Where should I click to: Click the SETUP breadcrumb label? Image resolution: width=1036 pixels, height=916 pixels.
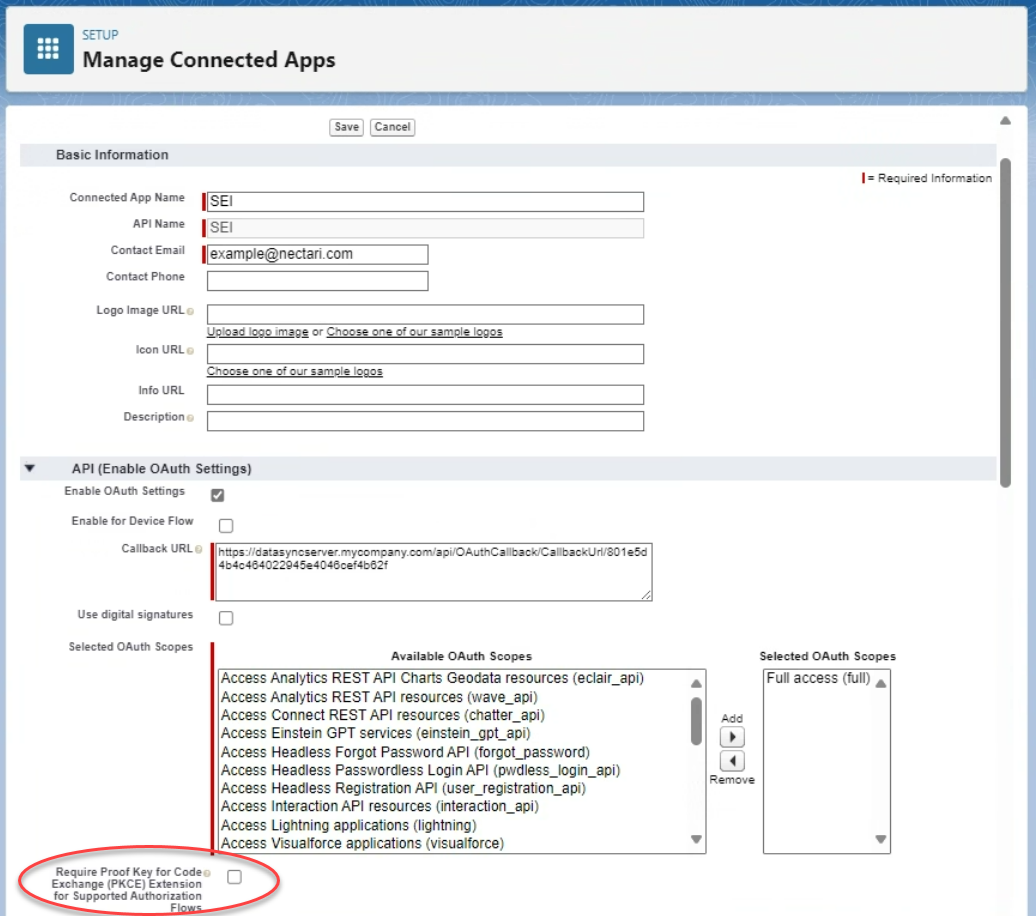(100, 35)
